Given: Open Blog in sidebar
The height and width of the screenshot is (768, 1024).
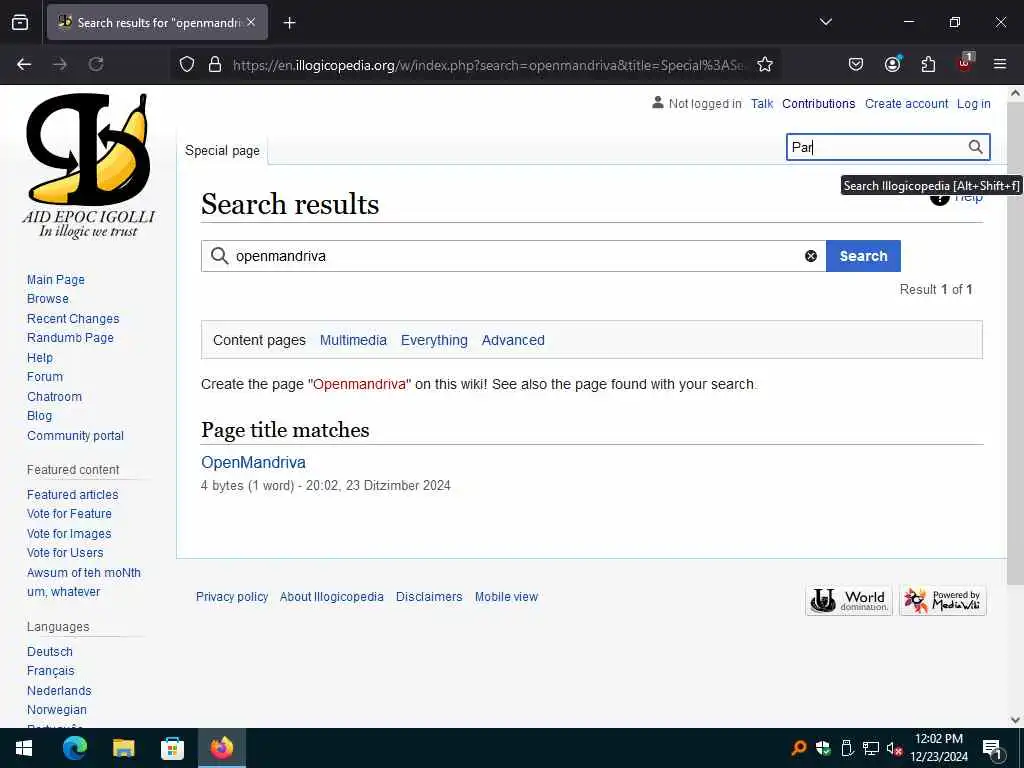Looking at the screenshot, I should 39,416.
